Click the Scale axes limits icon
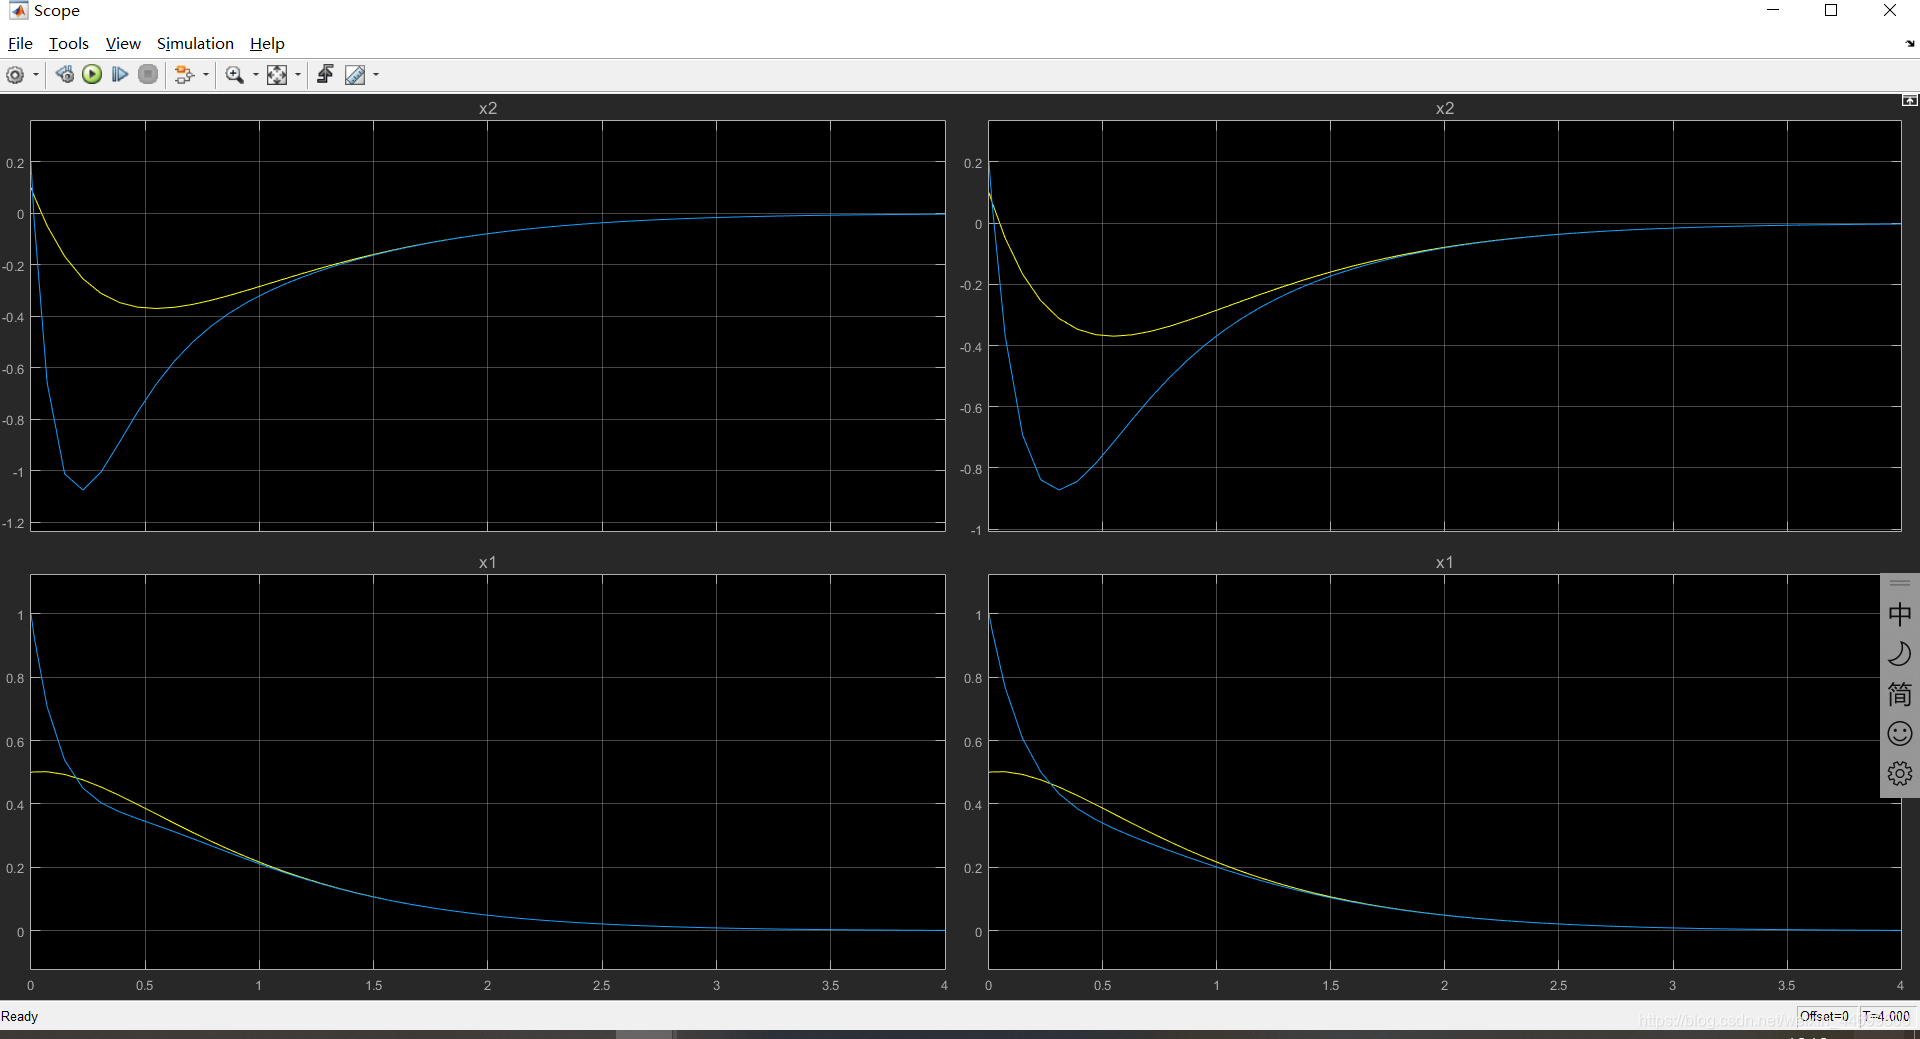This screenshot has height=1039, width=1920. pos(277,75)
